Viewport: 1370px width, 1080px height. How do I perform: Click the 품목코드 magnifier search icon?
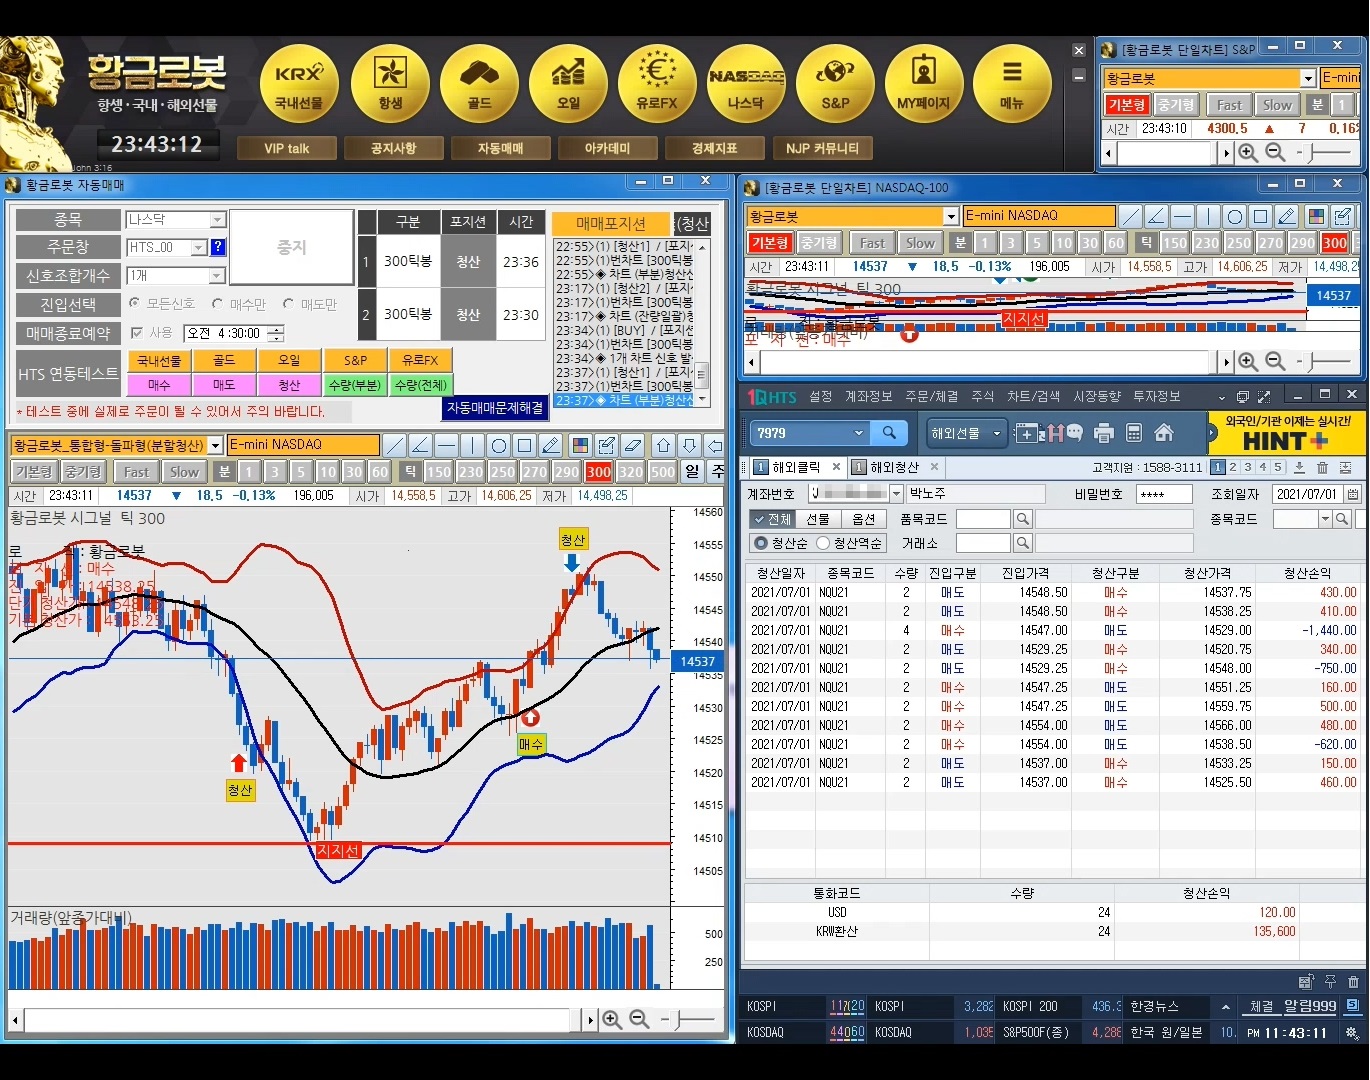pyautogui.click(x=1022, y=519)
